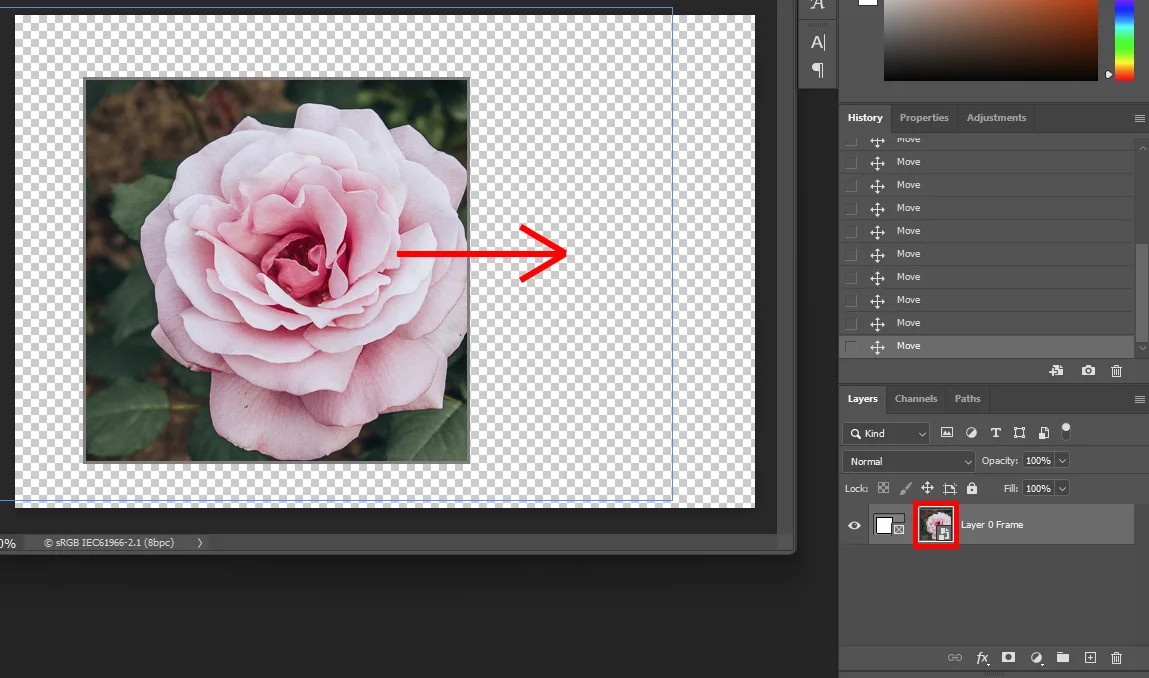Click History panel scroll down arrow
Image resolution: width=1149 pixels, height=678 pixels.
tap(1142, 348)
